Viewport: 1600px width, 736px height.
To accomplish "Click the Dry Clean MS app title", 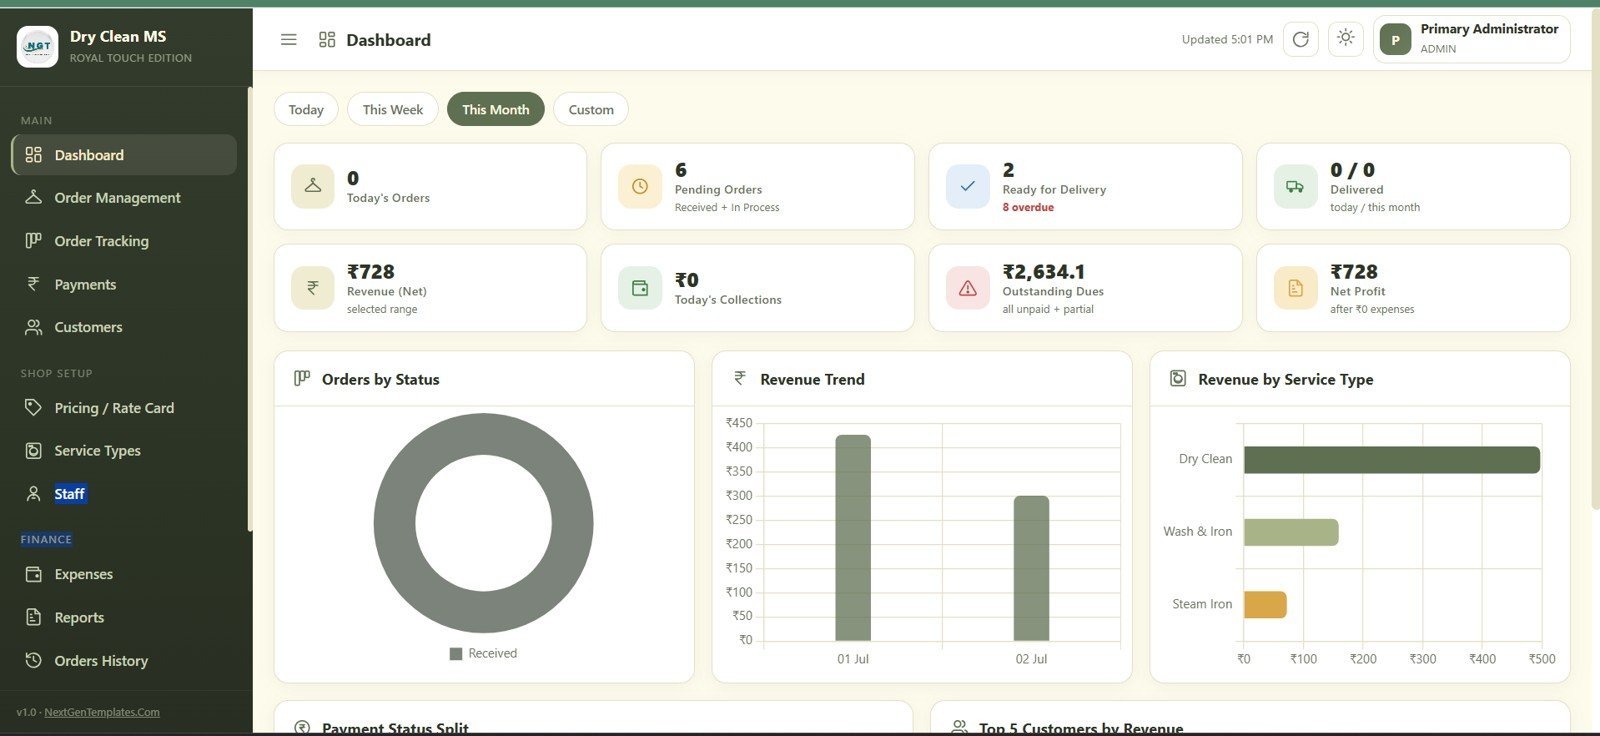I will point(118,36).
